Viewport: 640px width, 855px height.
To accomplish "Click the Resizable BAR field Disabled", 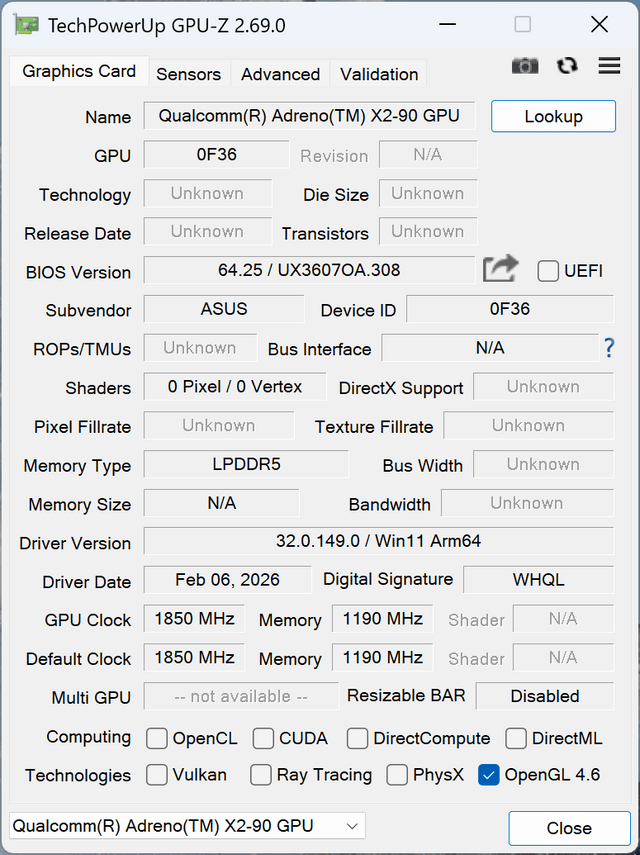I will point(545,696).
